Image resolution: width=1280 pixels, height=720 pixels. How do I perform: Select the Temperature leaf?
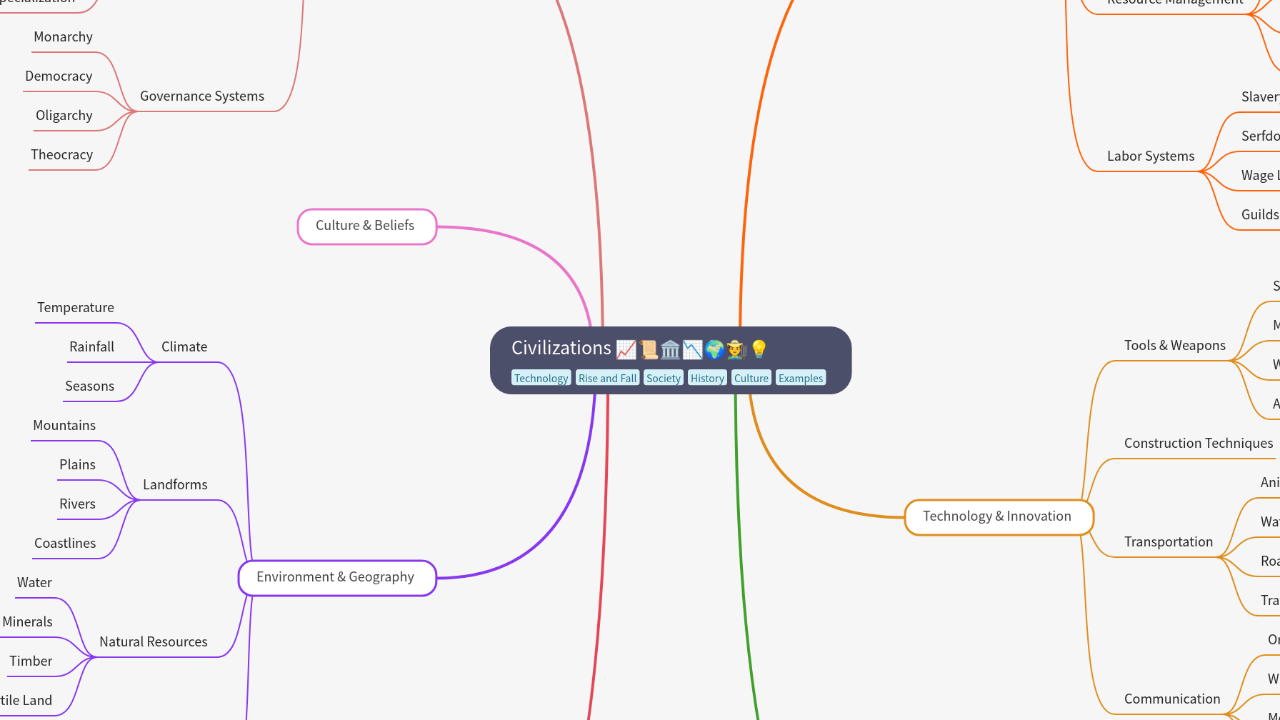[76, 307]
